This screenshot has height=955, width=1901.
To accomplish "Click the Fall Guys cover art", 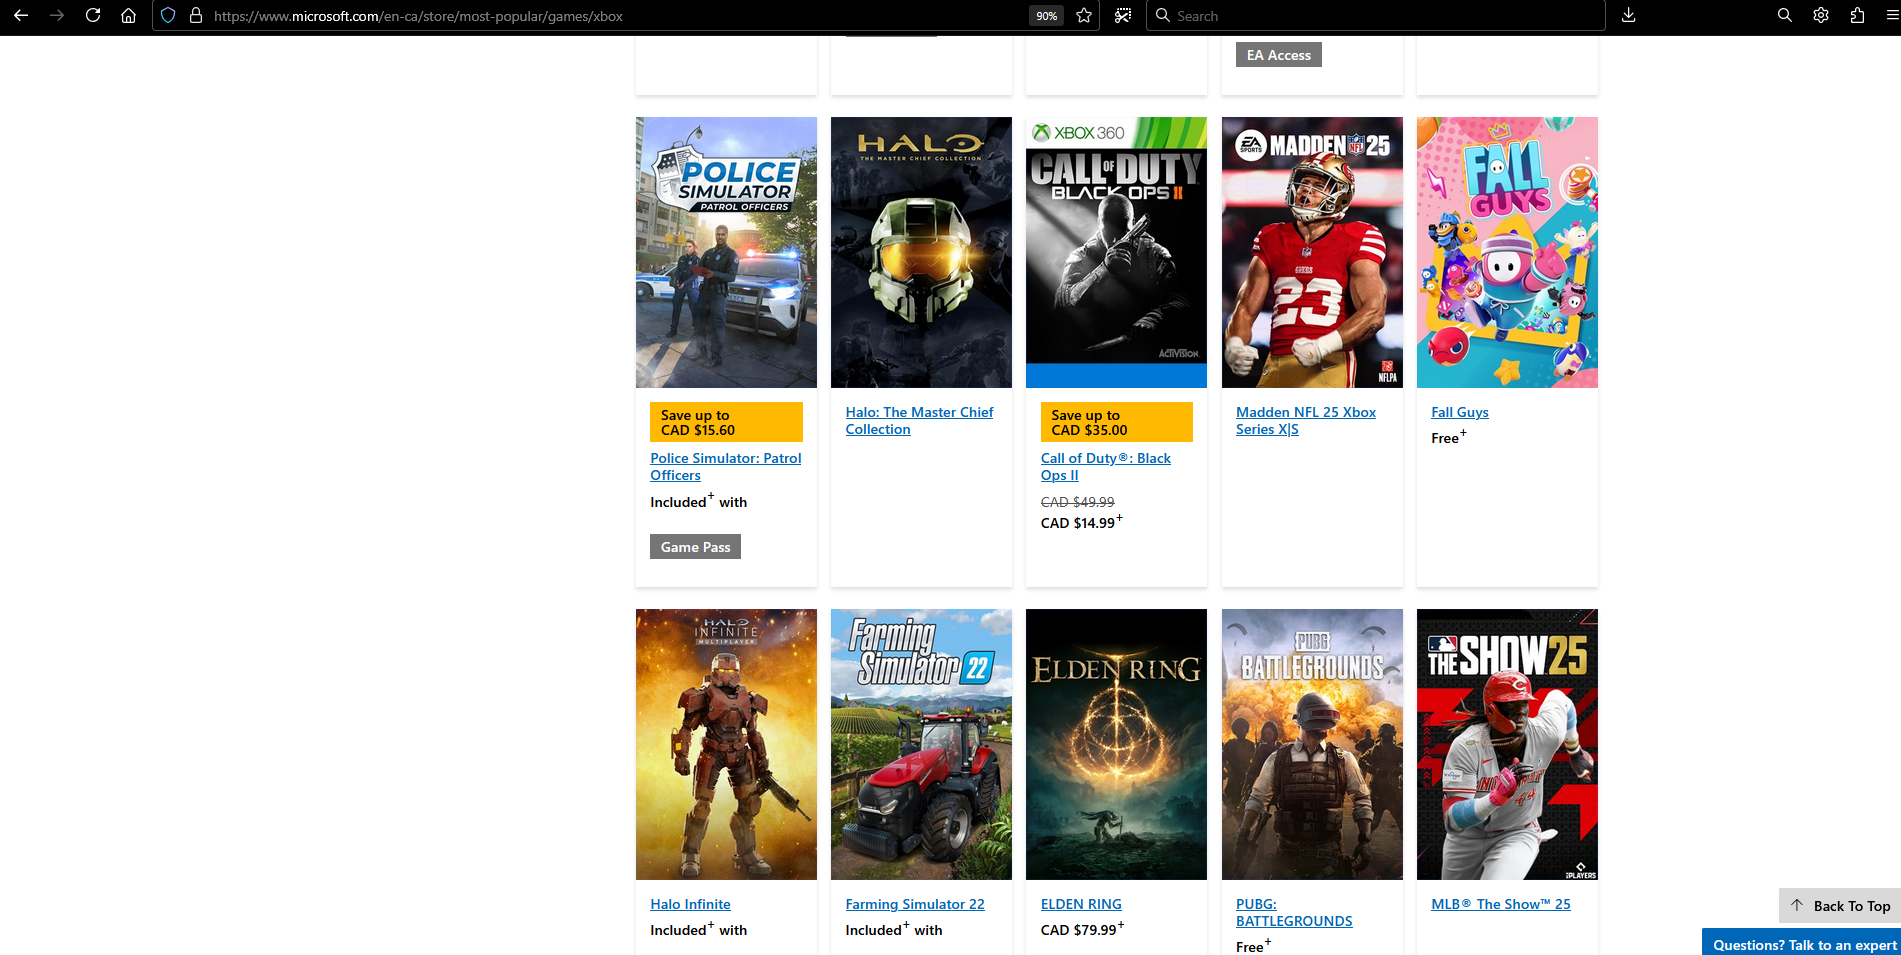I will pyautogui.click(x=1507, y=252).
